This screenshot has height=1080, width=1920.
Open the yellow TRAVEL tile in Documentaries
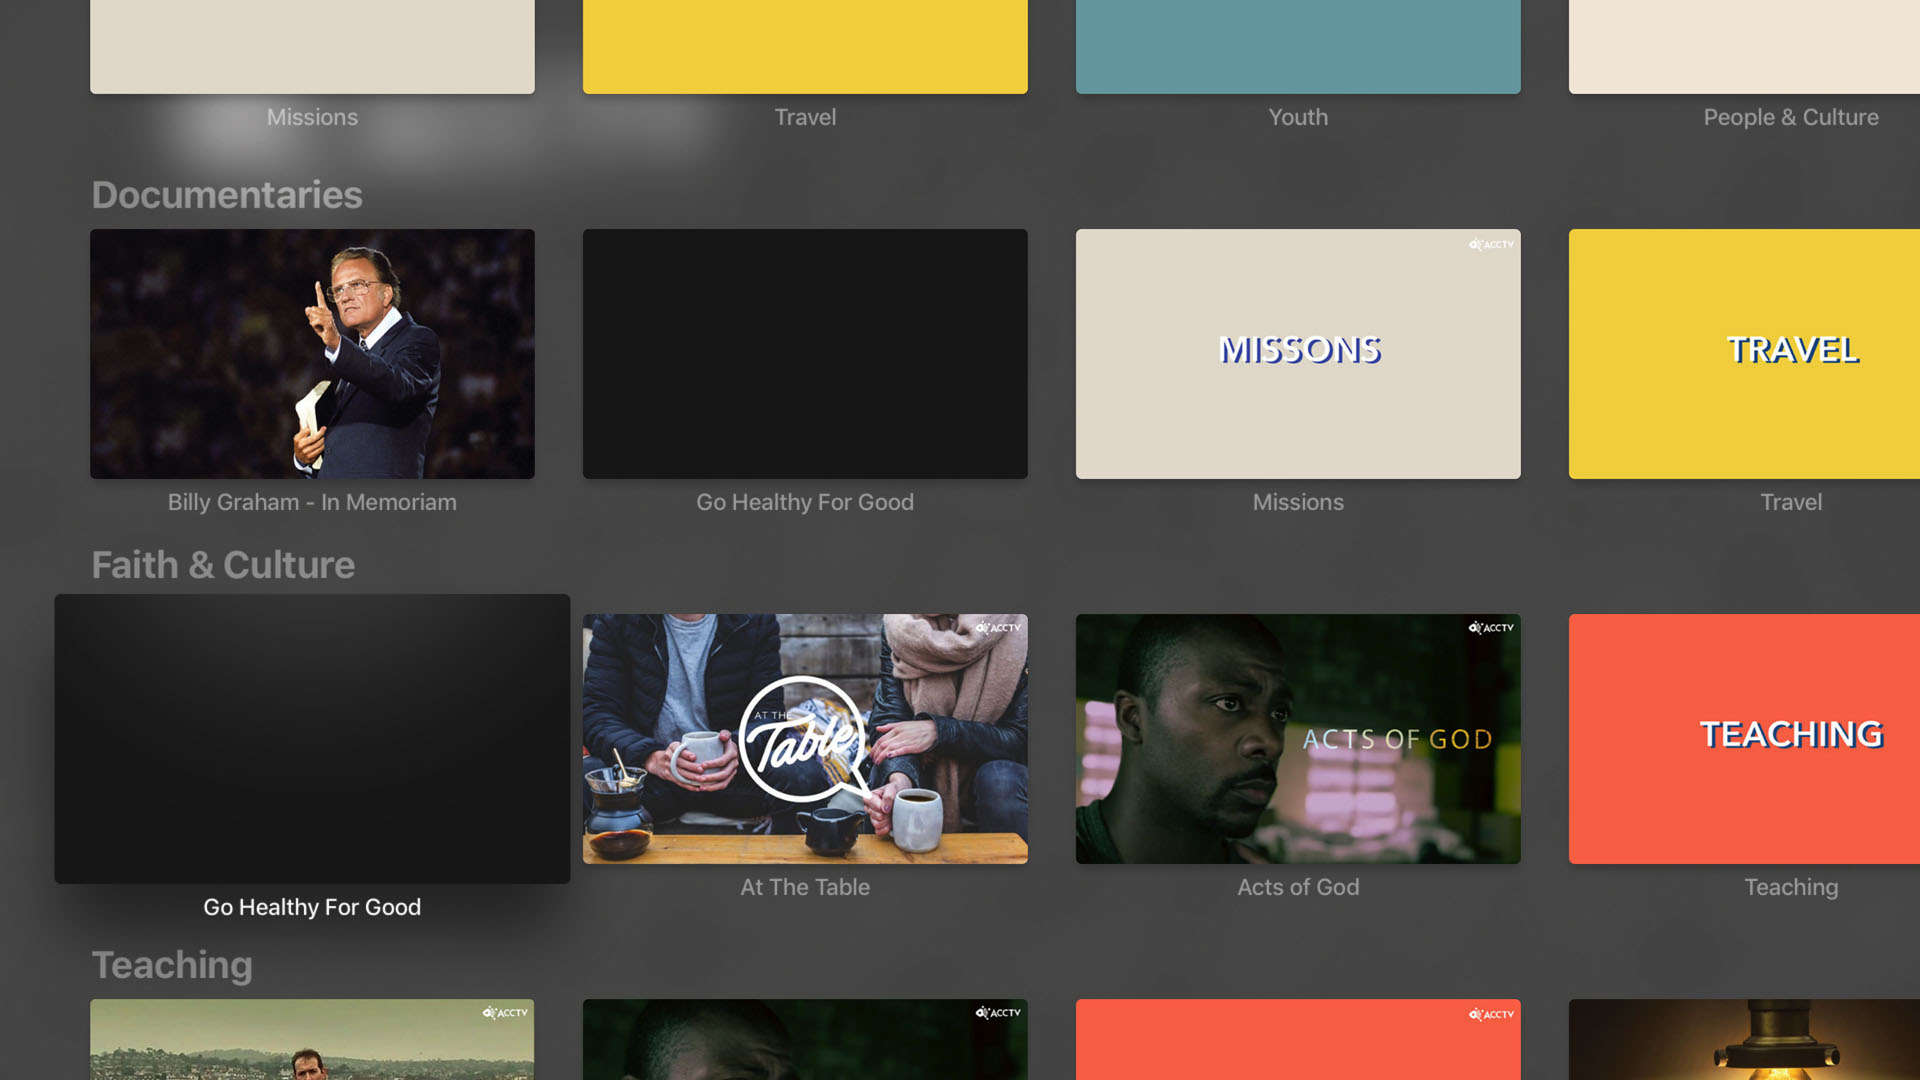1744,354
